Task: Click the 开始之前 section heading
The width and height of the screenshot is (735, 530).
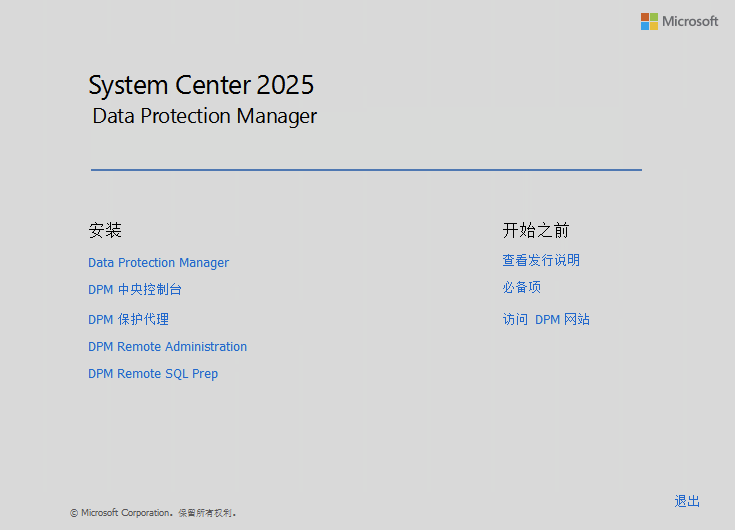Action: [536, 230]
